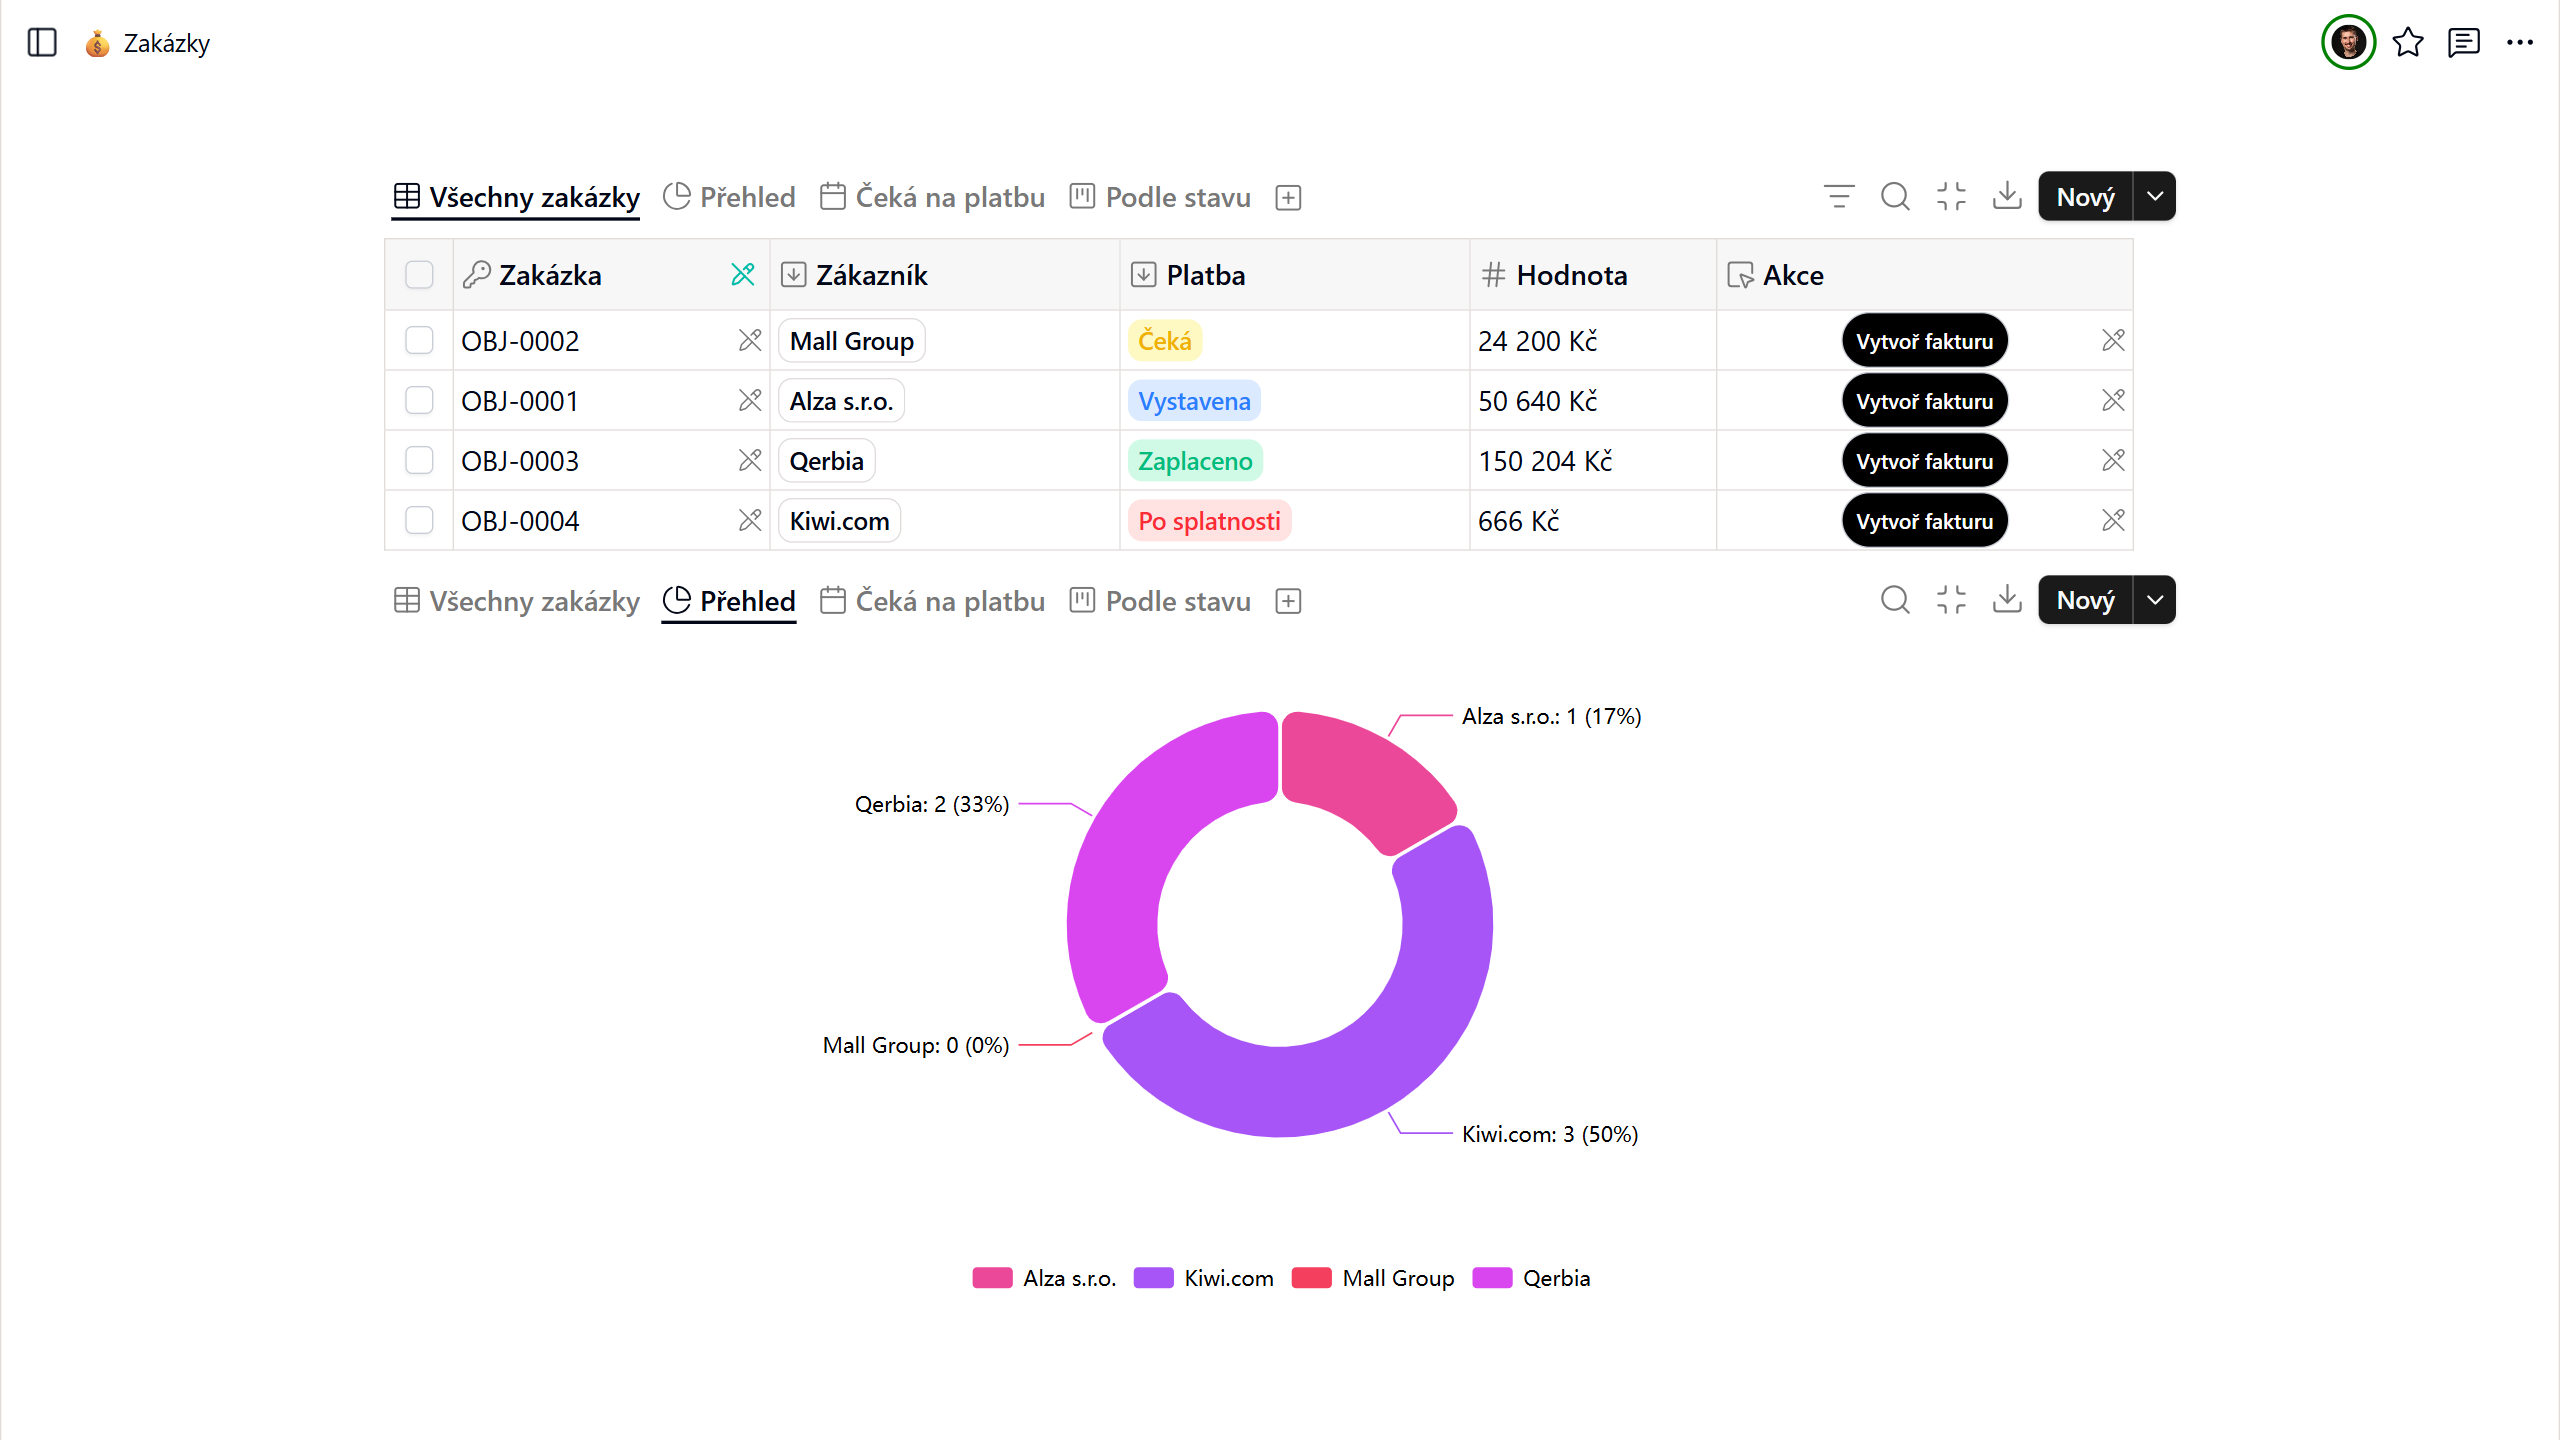Image resolution: width=2560 pixels, height=1440 pixels.
Task: Create invoice for order OBJ-0003
Action: (x=1924, y=461)
